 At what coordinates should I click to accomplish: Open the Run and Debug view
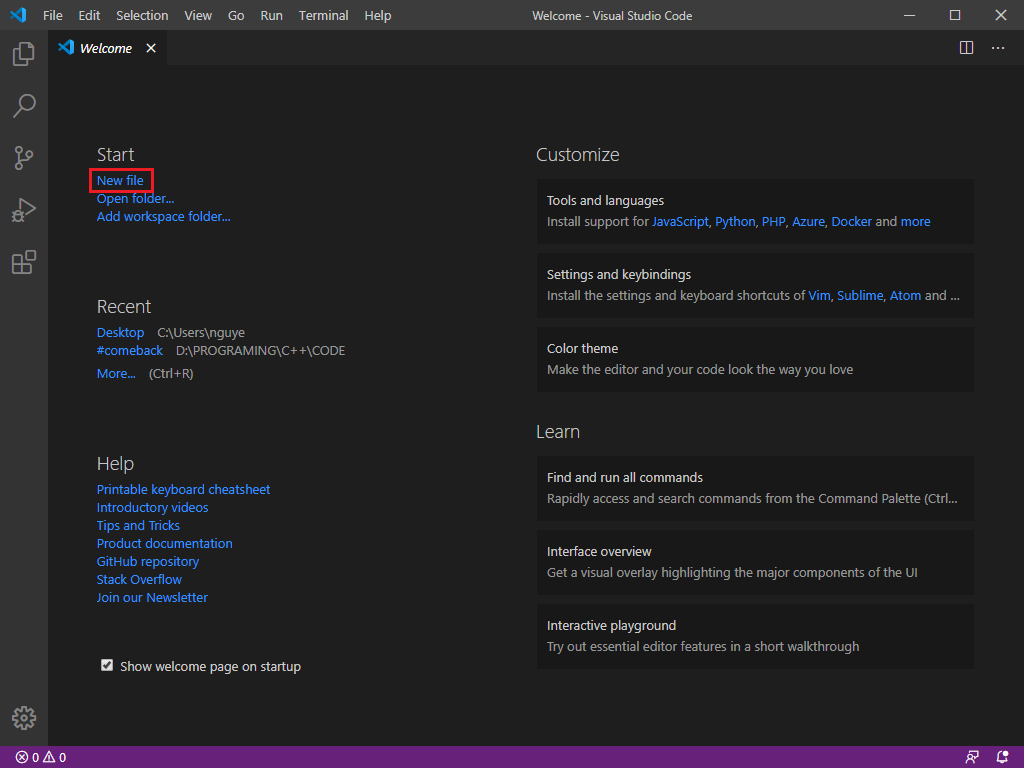click(x=24, y=210)
